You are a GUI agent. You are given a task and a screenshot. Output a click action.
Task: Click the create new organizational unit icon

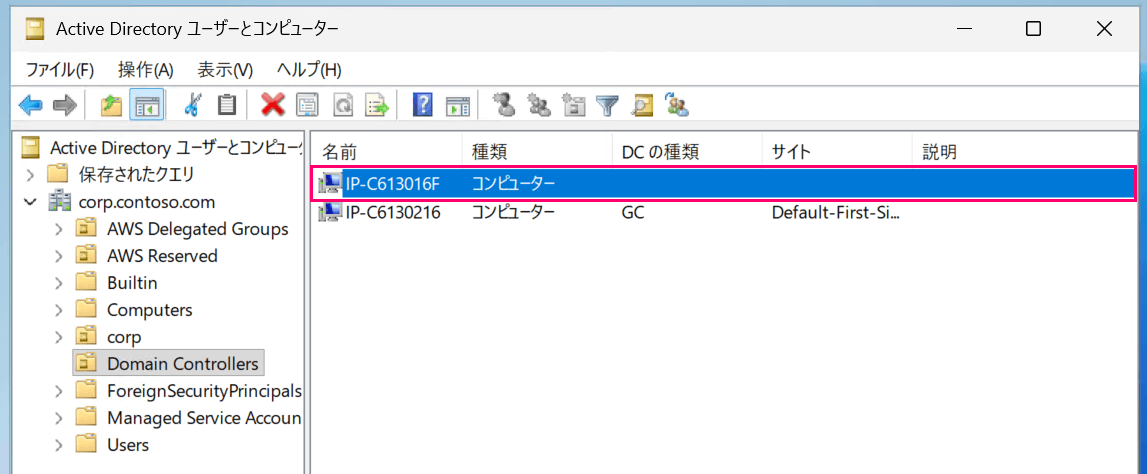pyautogui.click(x=574, y=105)
